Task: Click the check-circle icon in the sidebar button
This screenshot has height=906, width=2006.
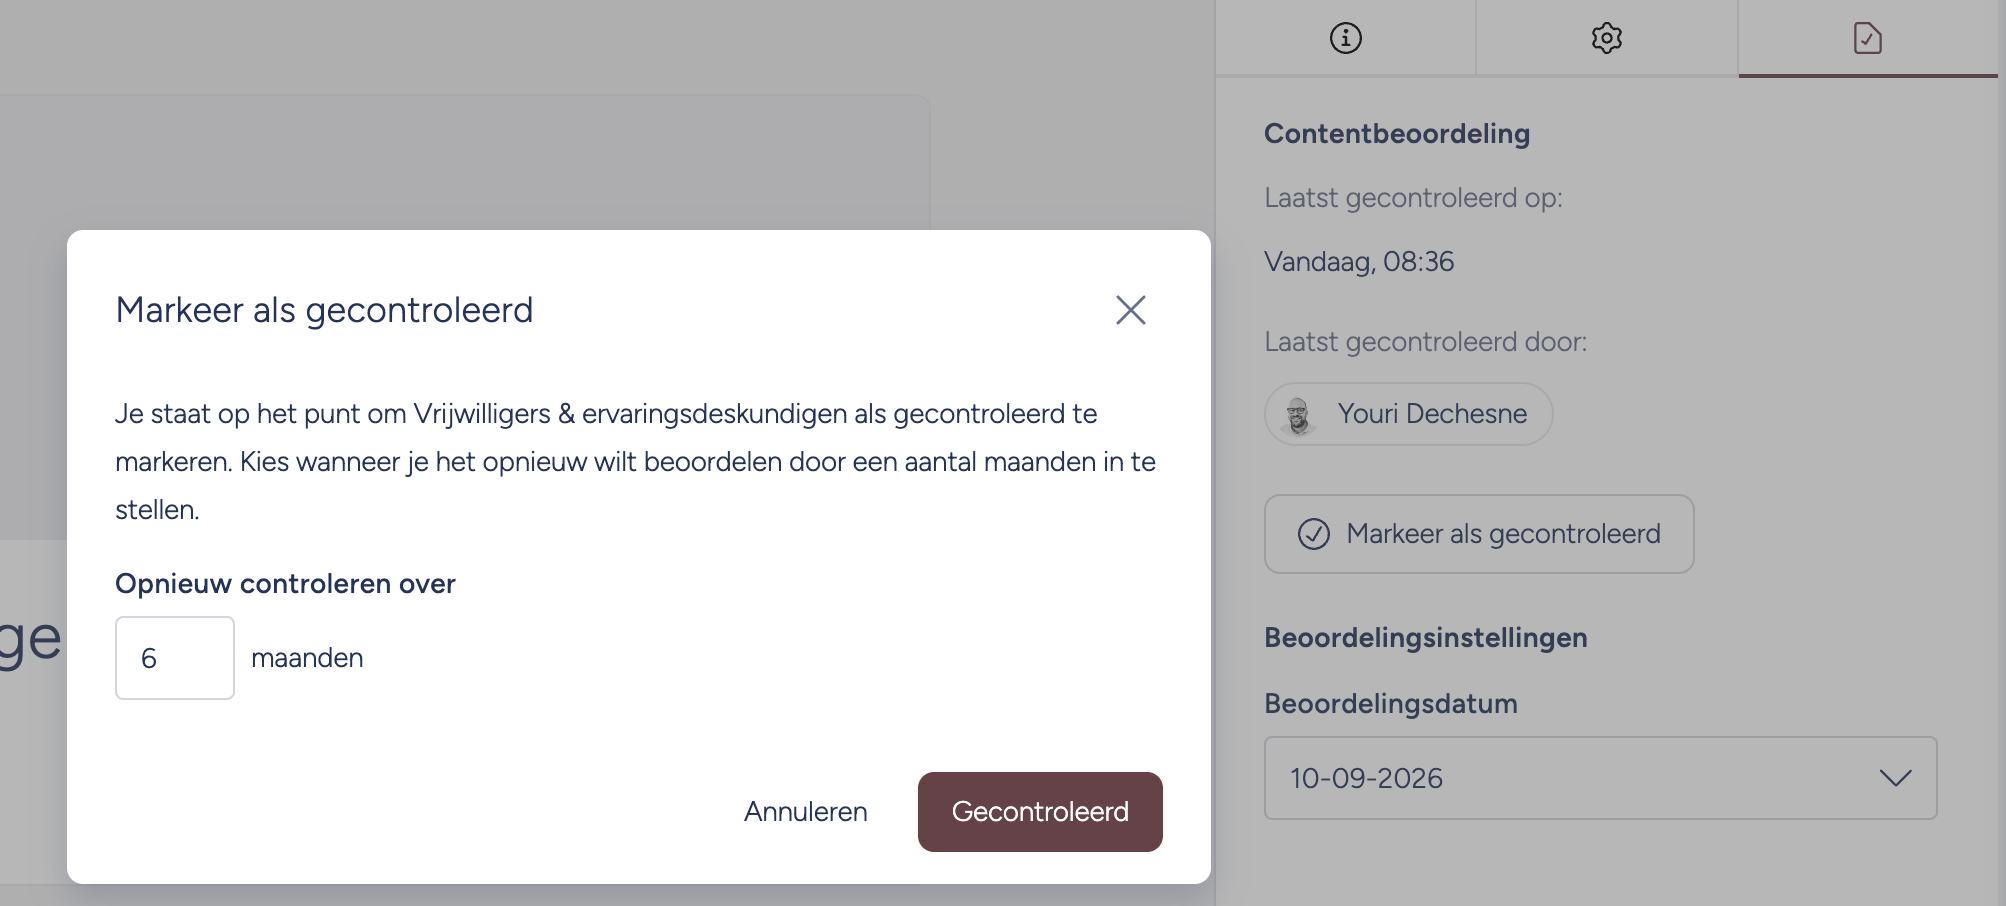Action: (1313, 534)
